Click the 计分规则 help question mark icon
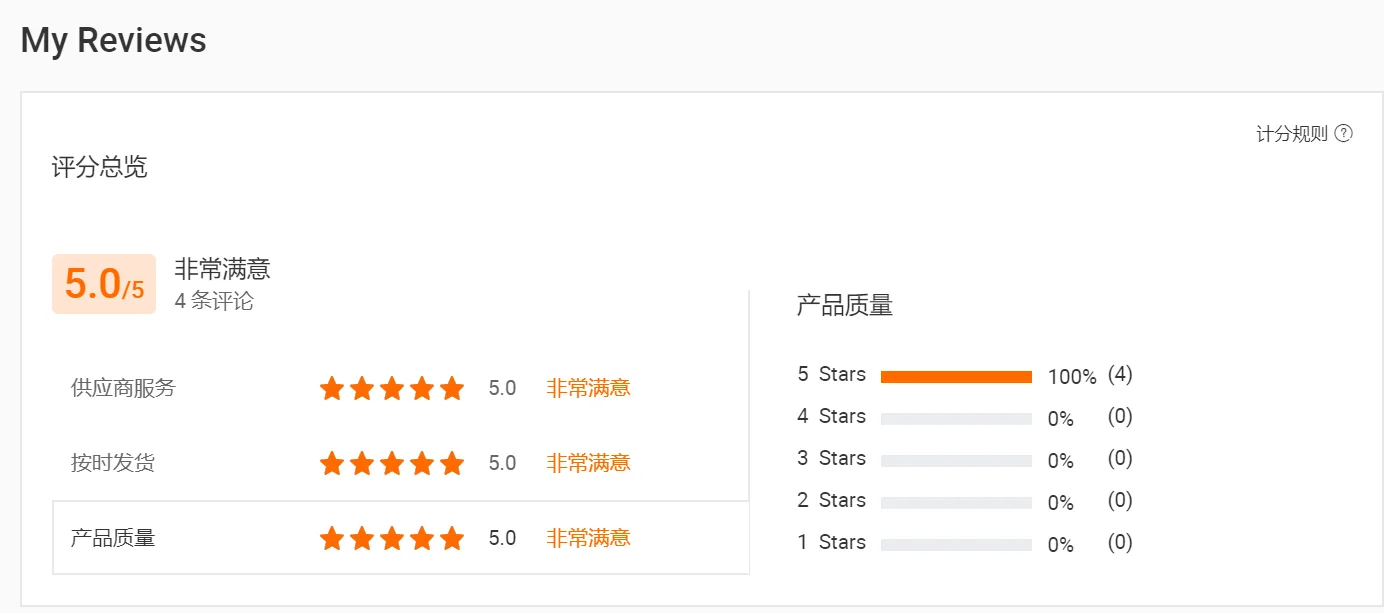 tap(1344, 134)
